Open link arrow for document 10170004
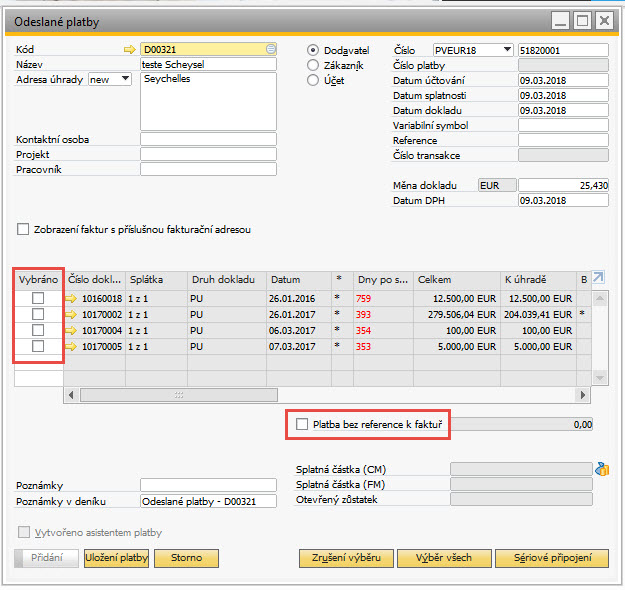625x590 pixels. [71, 330]
